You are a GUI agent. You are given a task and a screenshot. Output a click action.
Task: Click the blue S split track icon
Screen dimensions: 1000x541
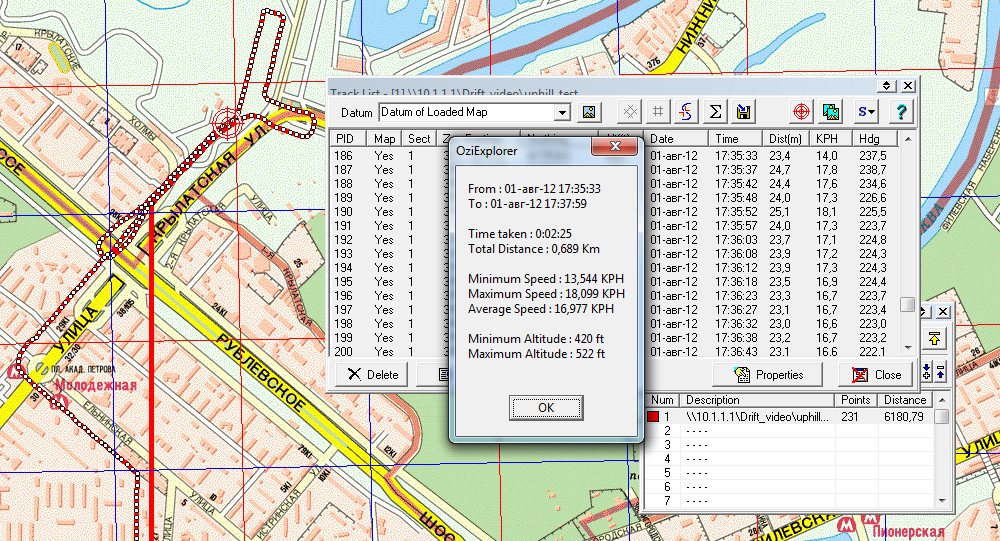(686, 112)
